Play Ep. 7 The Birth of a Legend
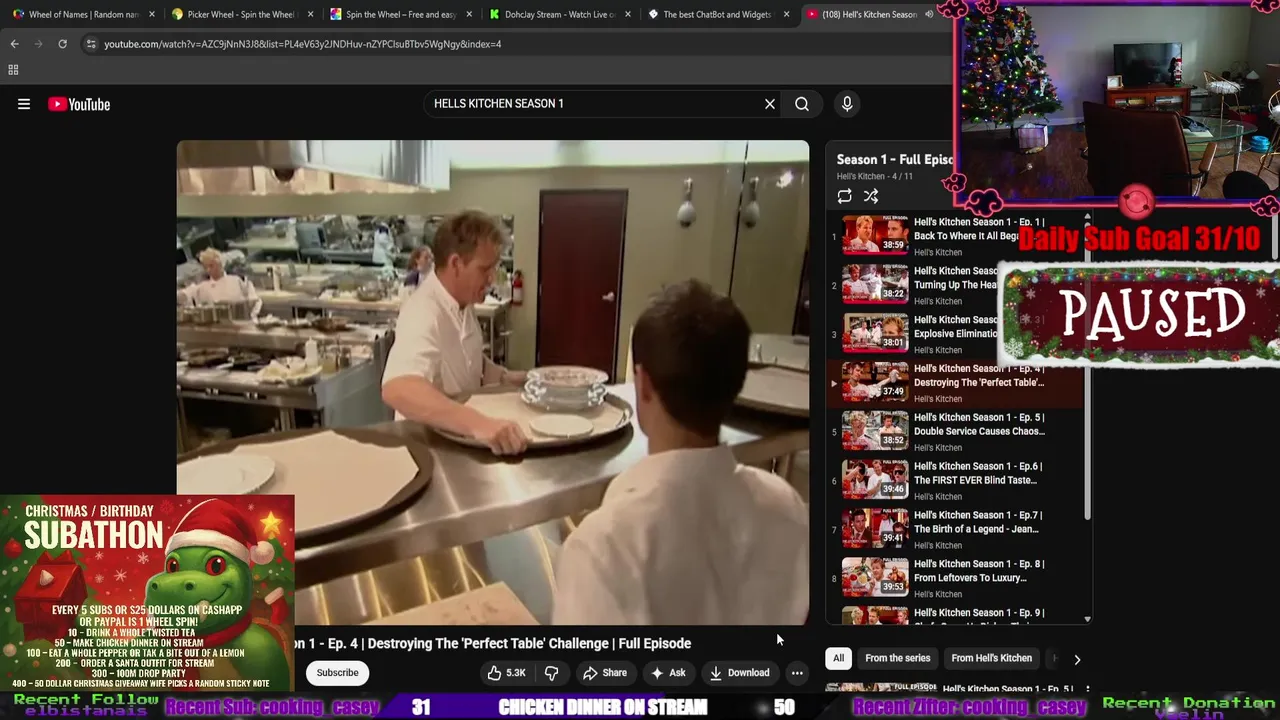 tap(955, 530)
